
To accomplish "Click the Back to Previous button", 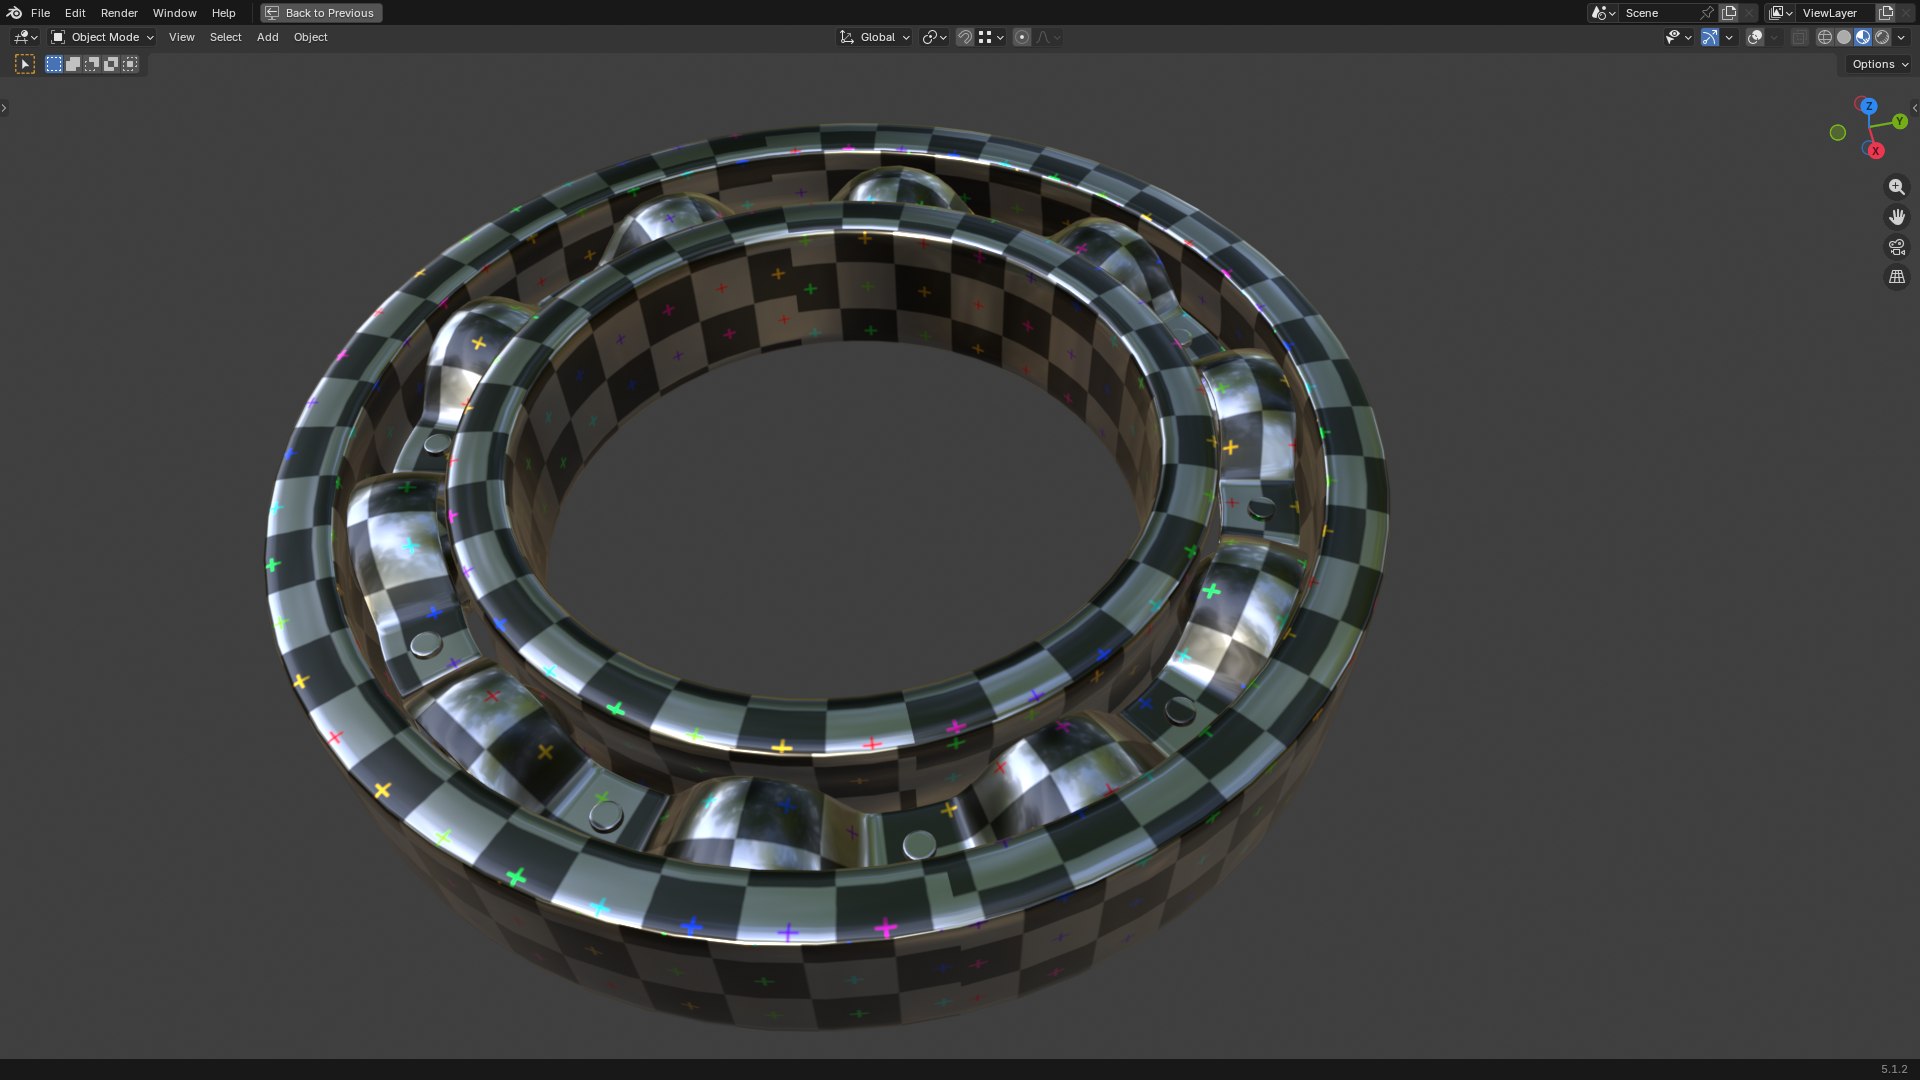I will (321, 13).
